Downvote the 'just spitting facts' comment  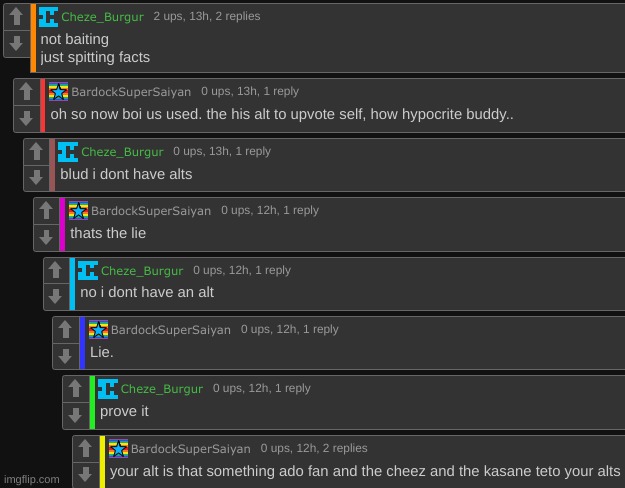pyautogui.click(x=16, y=43)
